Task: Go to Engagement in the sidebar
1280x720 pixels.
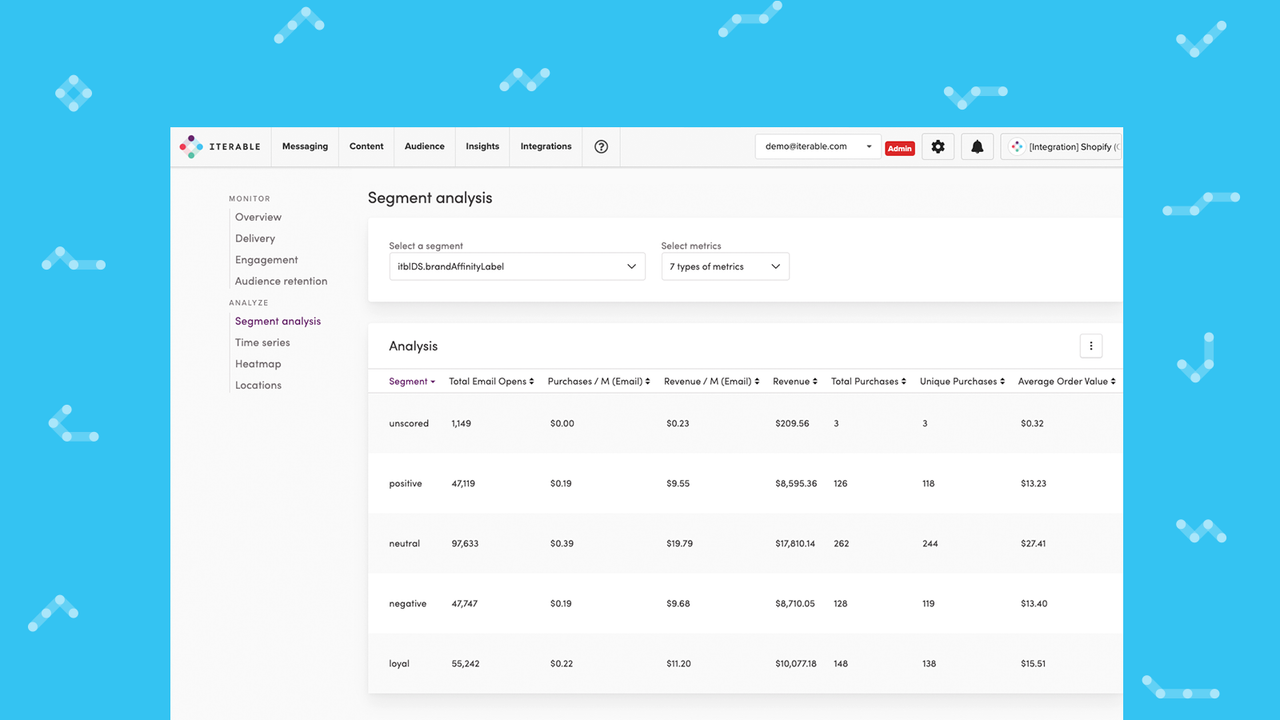Action: pos(266,260)
